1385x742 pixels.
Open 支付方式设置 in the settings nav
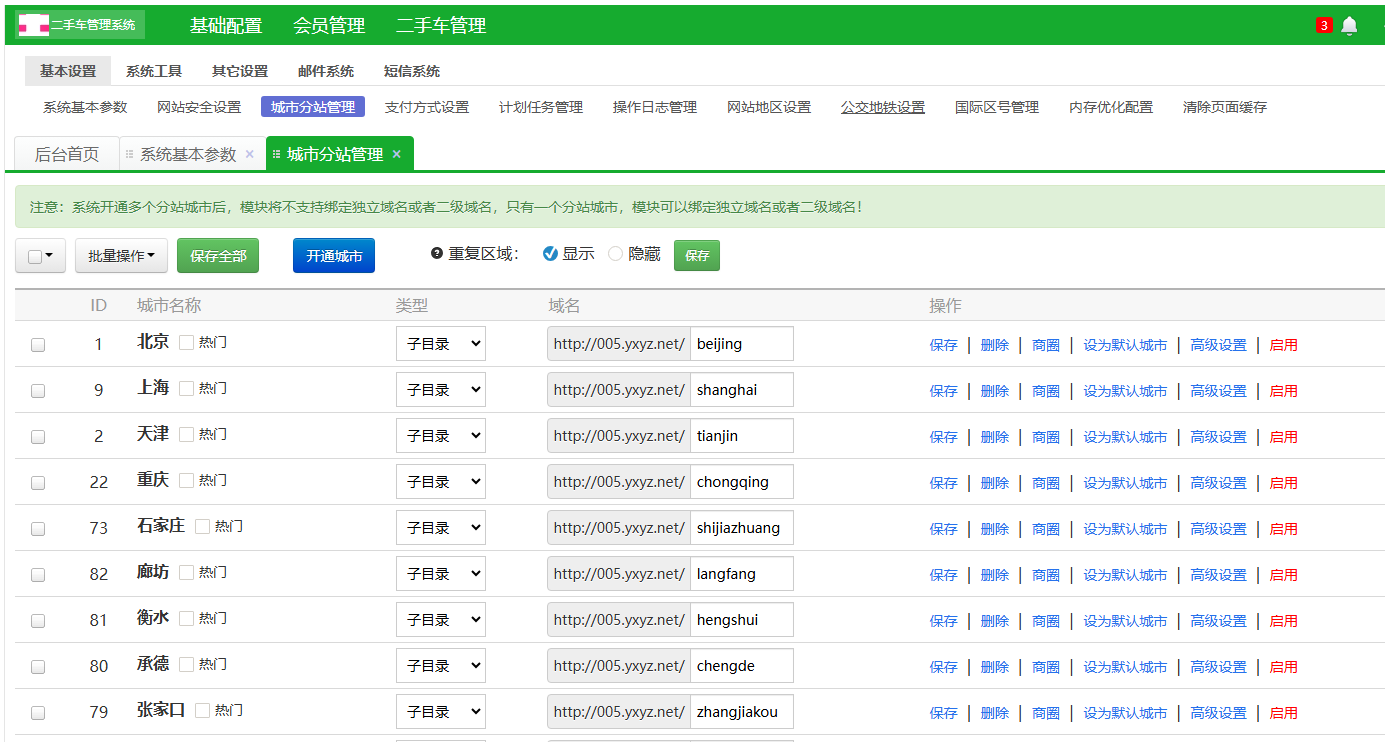pos(427,107)
